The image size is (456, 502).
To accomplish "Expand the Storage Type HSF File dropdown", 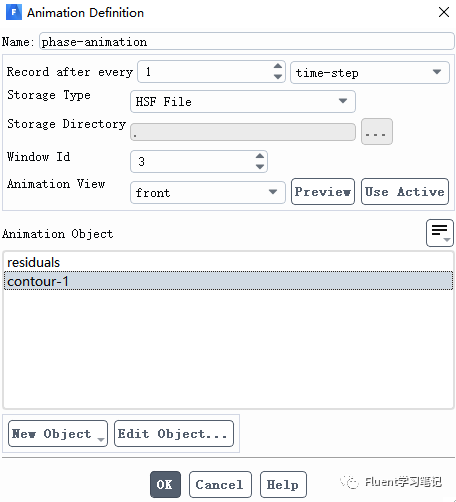I will (x=243, y=101).
